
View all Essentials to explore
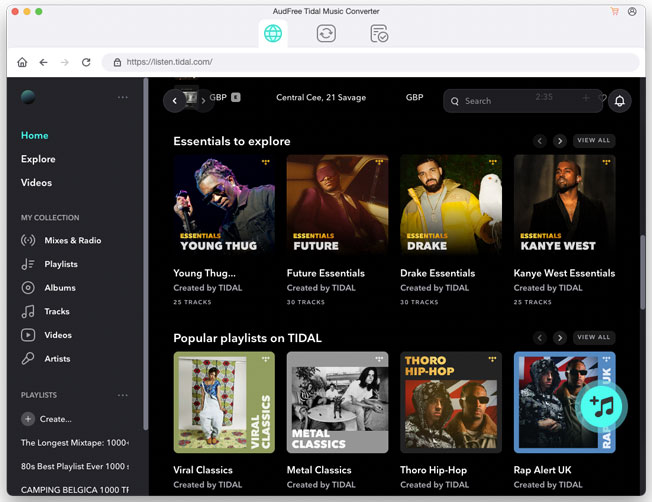pyautogui.click(x=593, y=141)
